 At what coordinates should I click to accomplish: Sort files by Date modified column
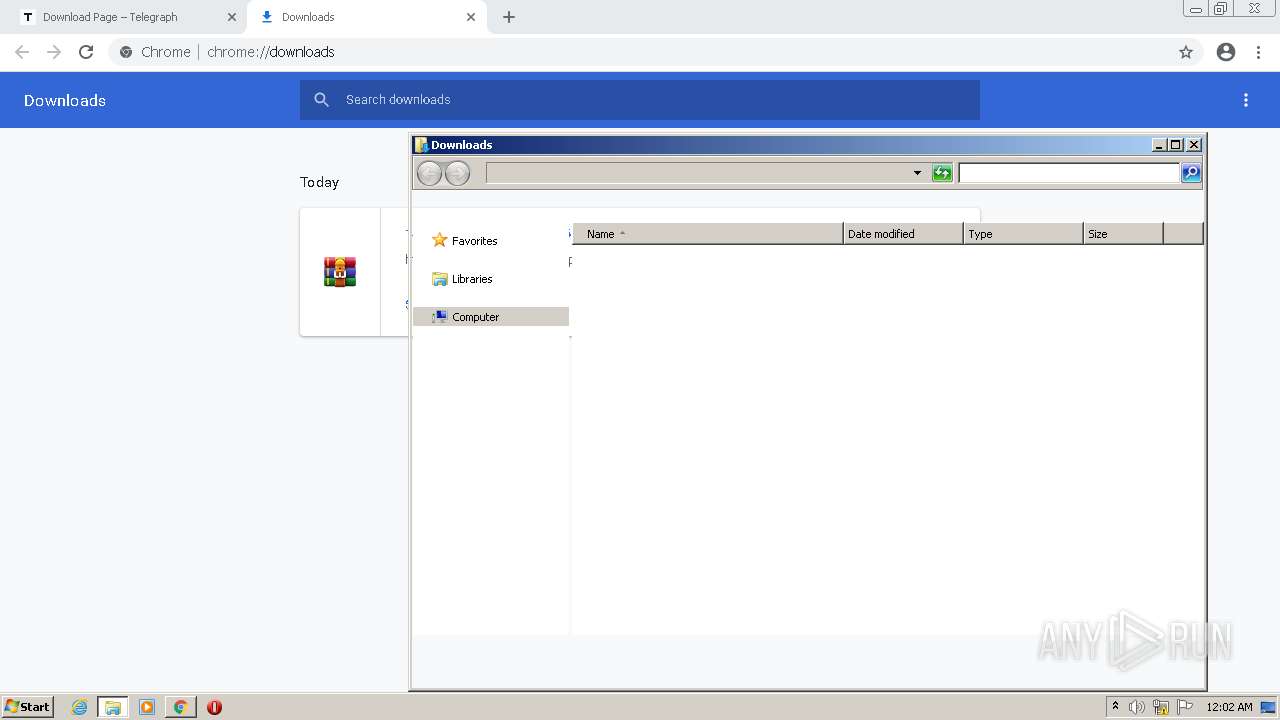[904, 234]
